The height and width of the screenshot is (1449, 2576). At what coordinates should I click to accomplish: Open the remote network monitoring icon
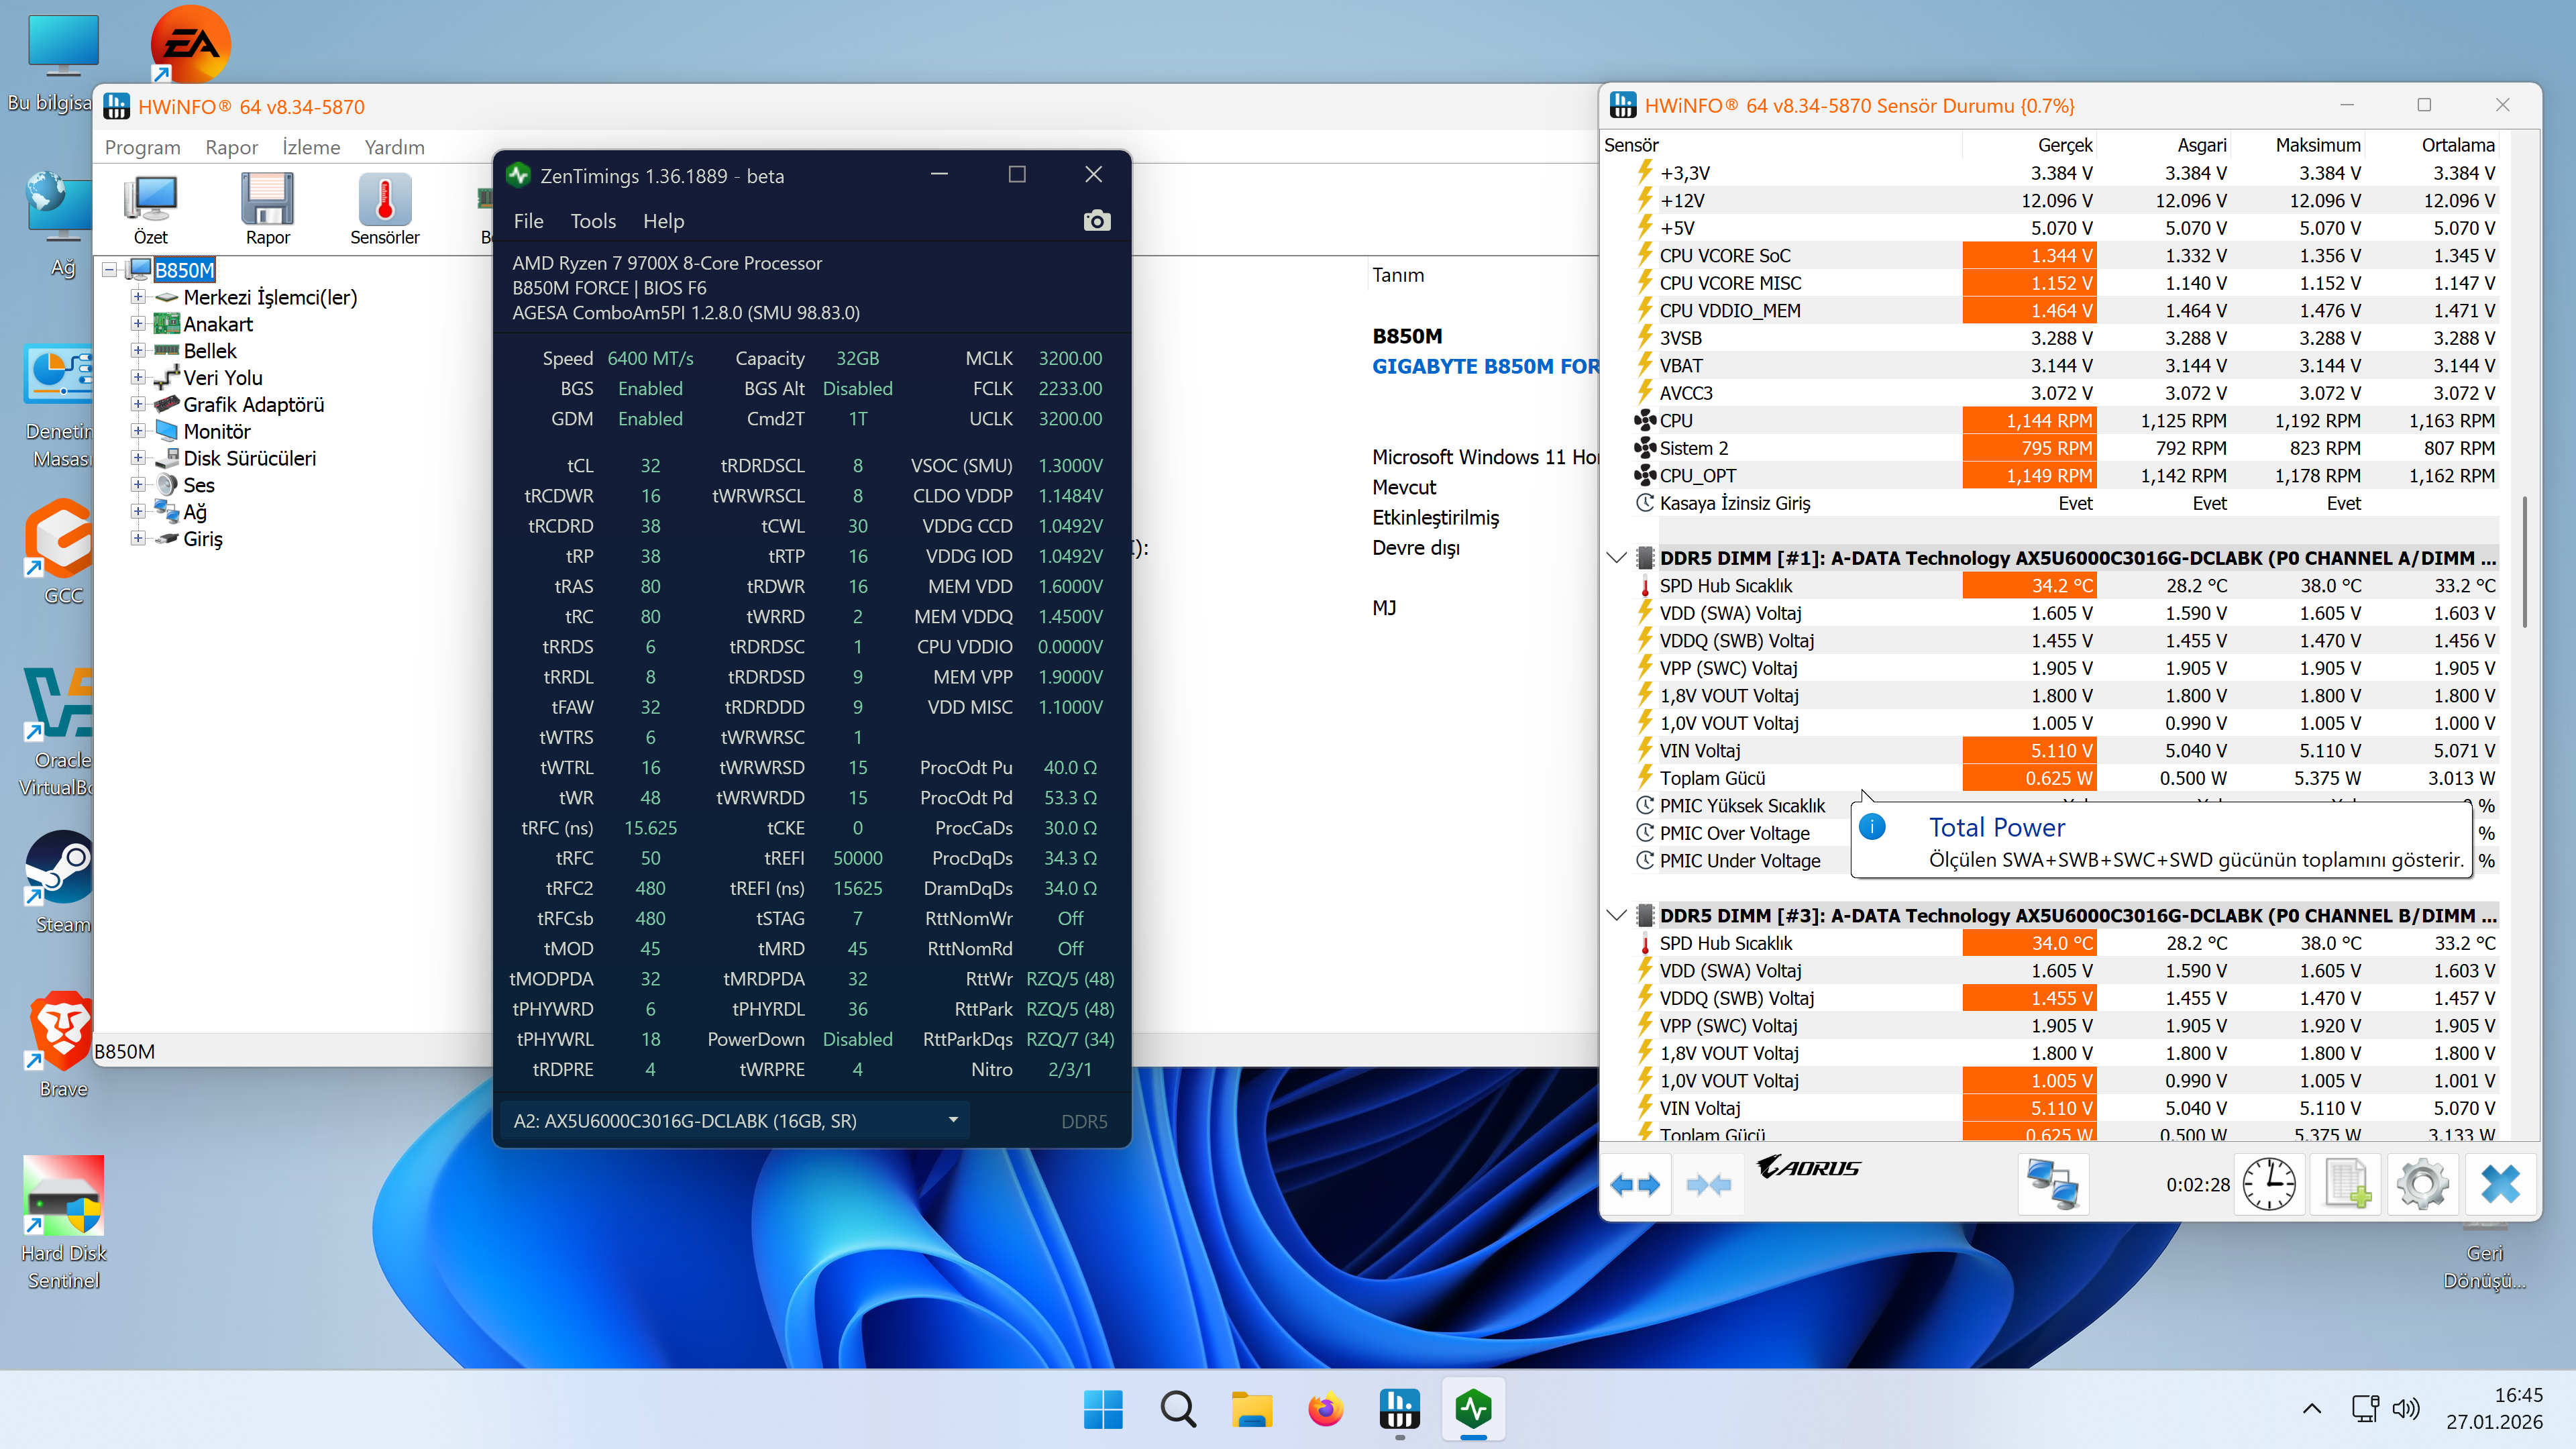pos(2053,1185)
